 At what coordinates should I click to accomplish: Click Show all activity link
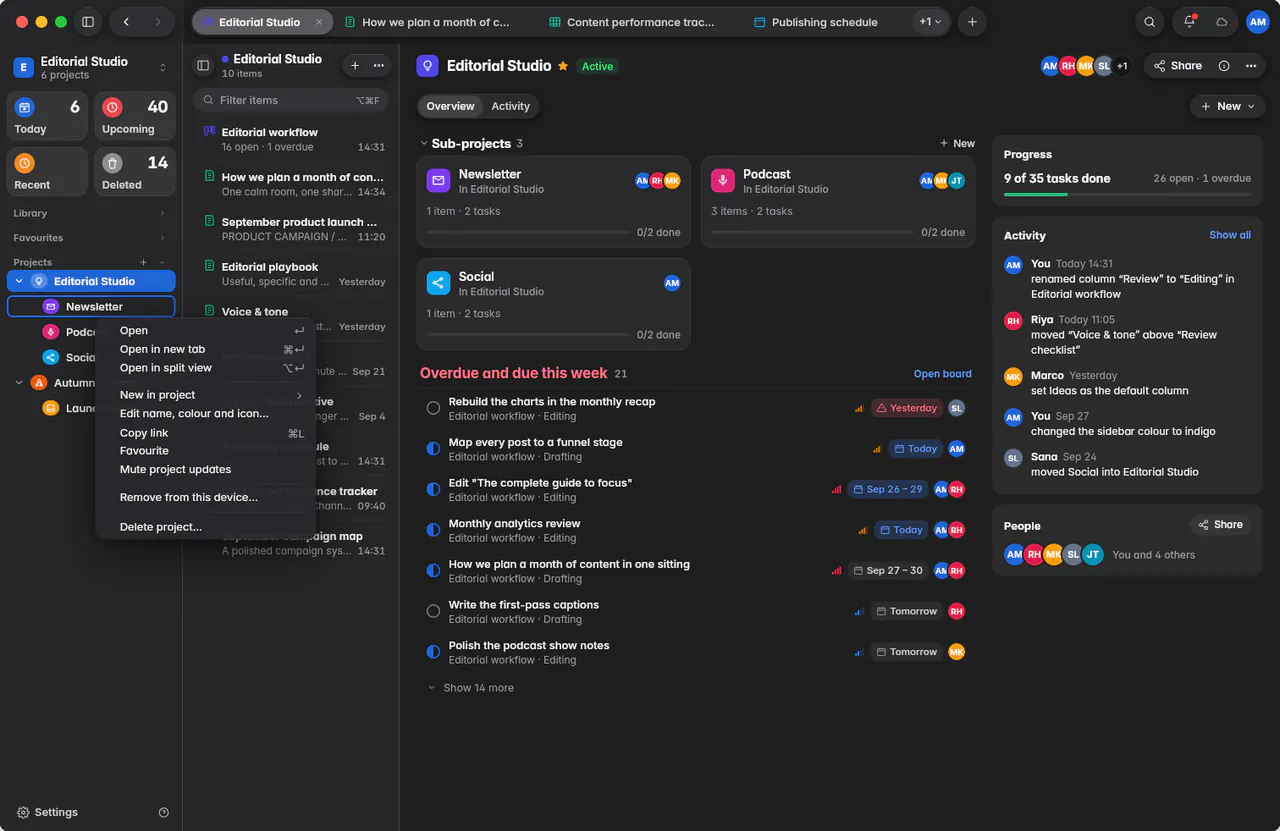1230,235
